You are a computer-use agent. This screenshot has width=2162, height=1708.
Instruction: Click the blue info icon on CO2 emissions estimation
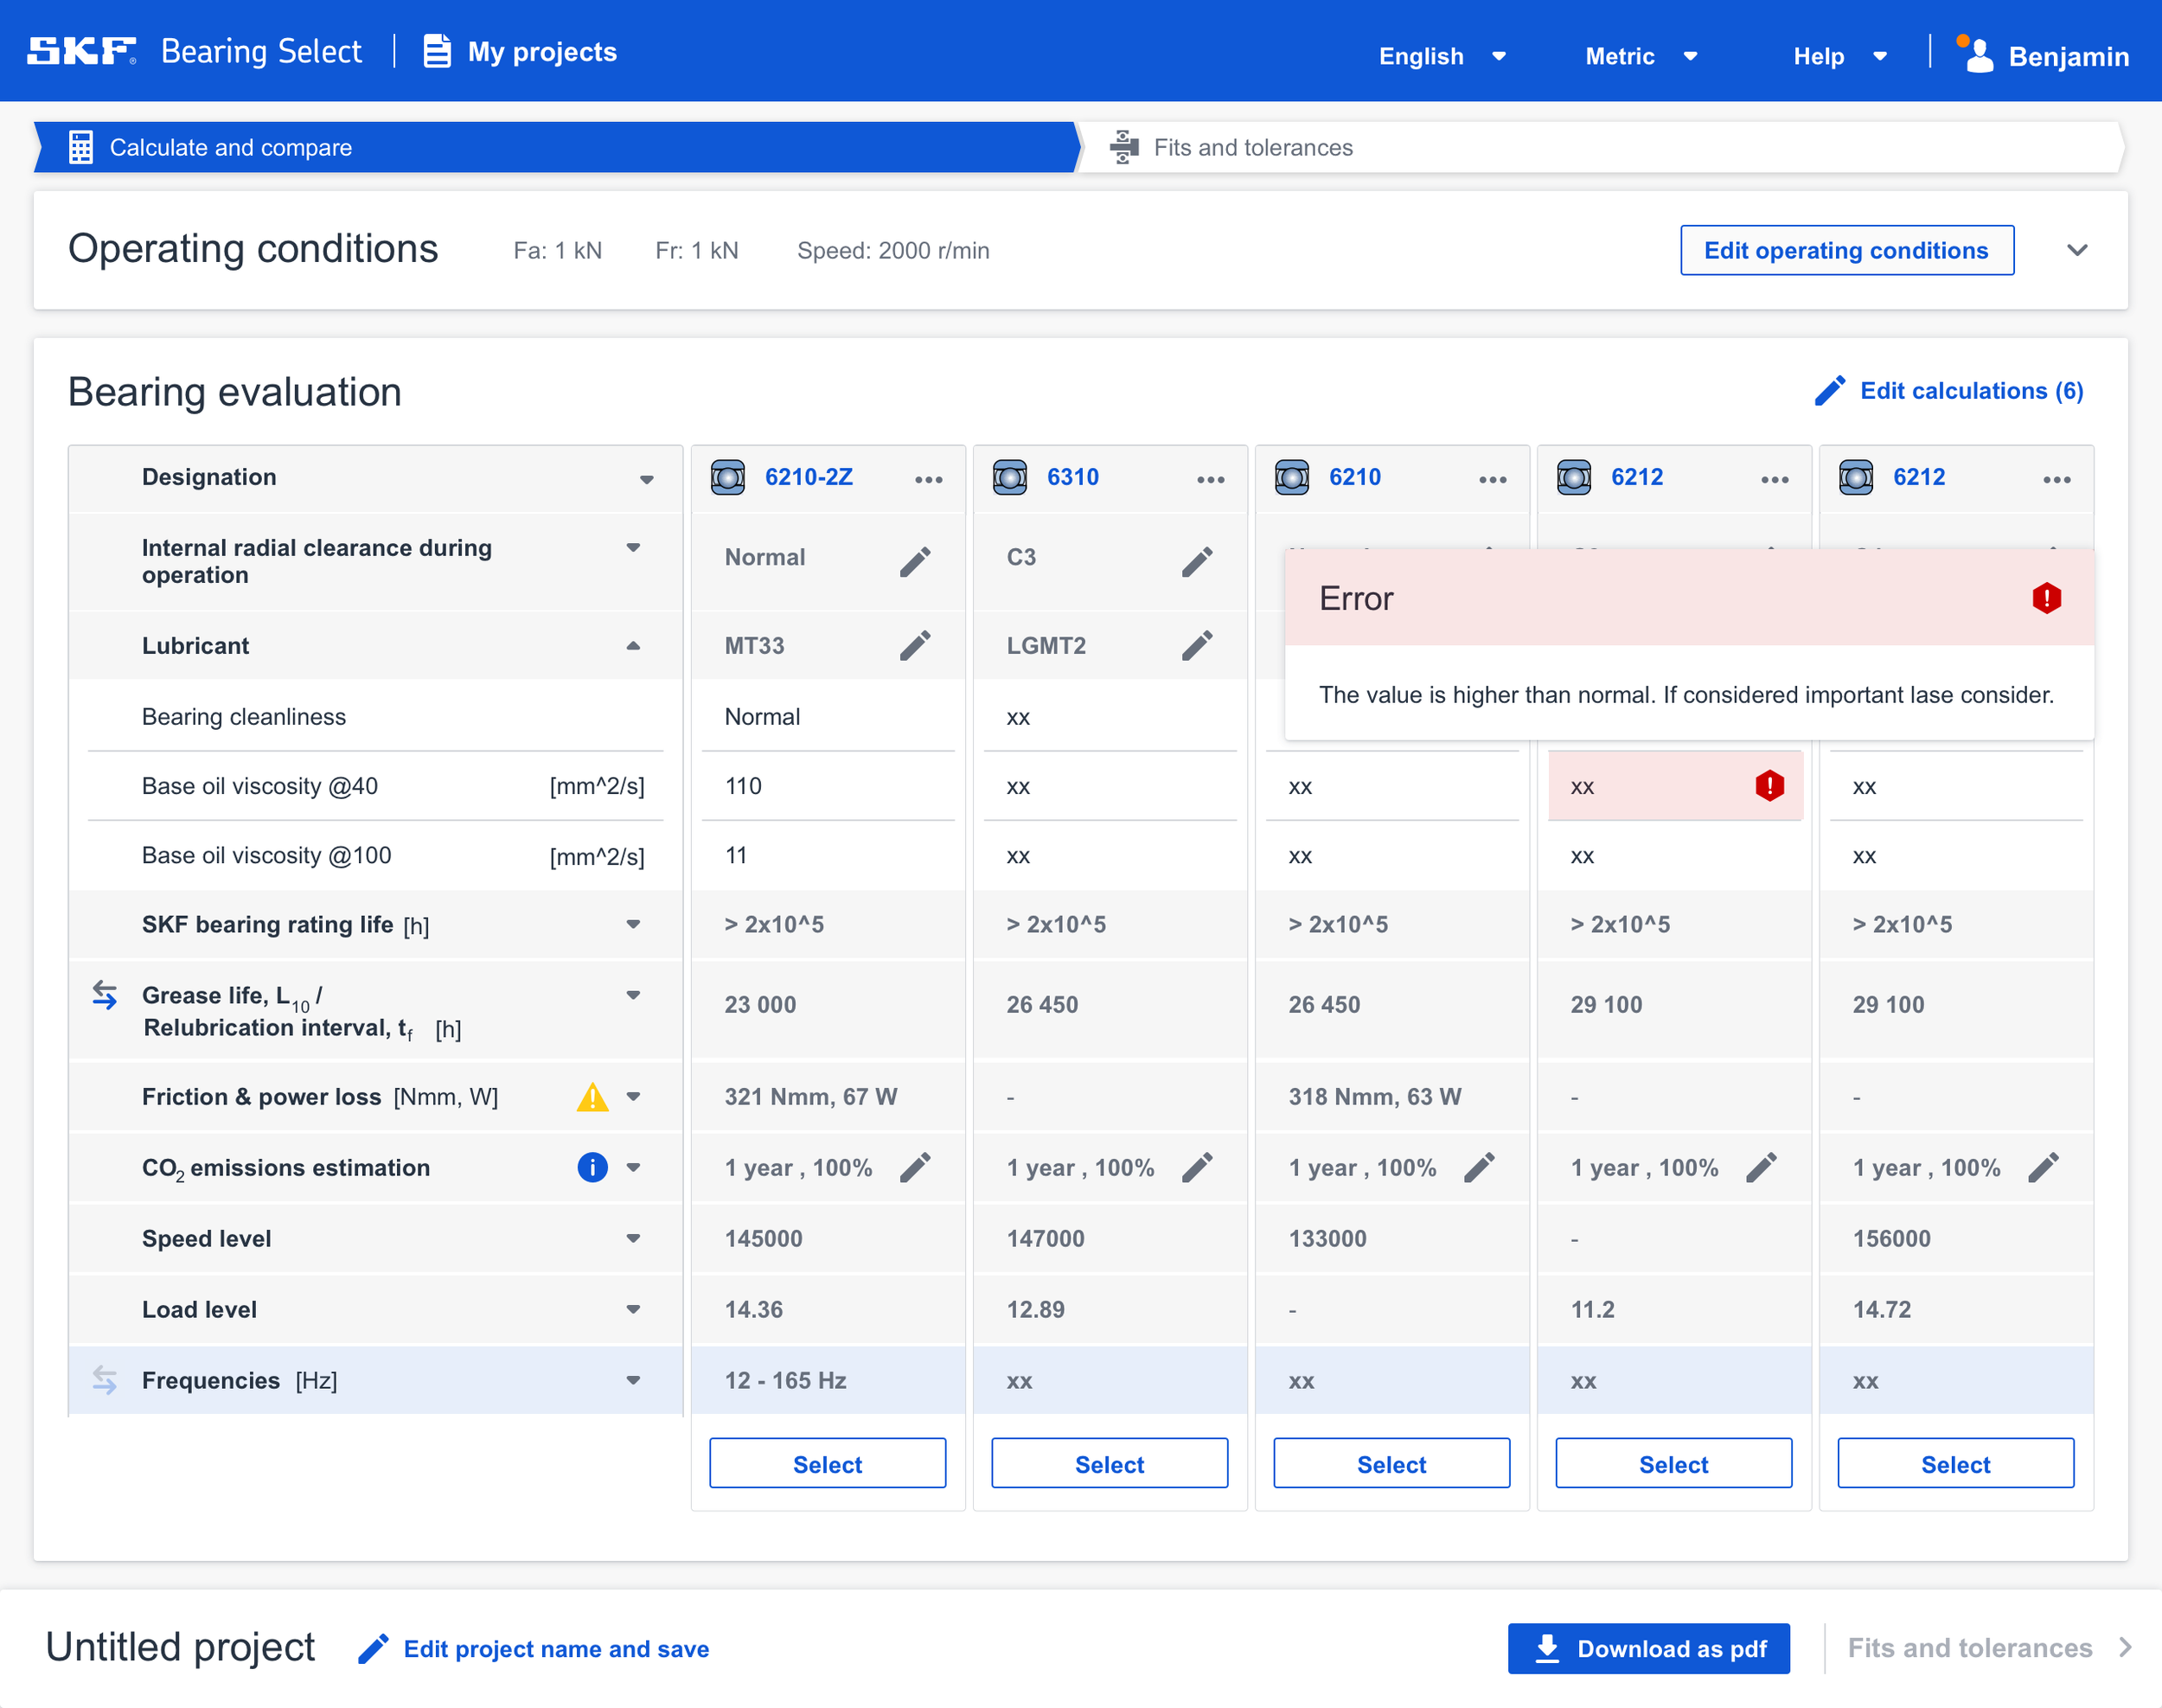coord(592,1167)
